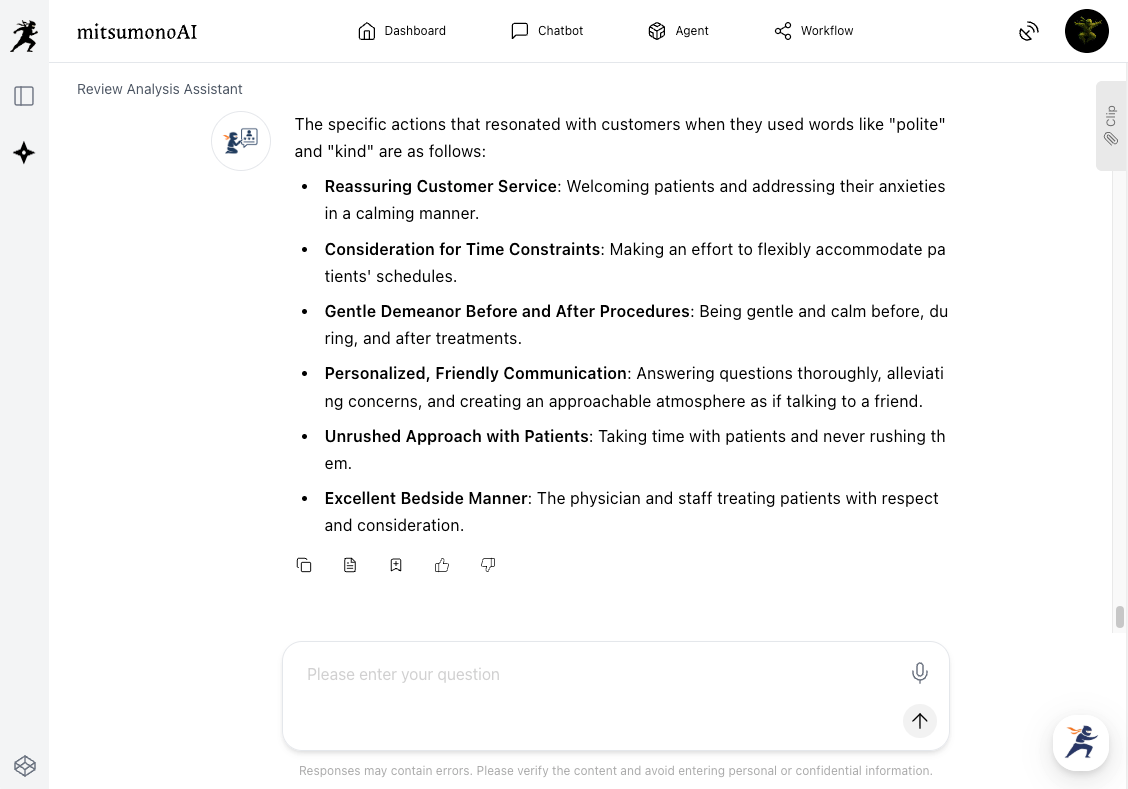Open the Dashboard page
This screenshot has height=789, width=1128.
402,31
